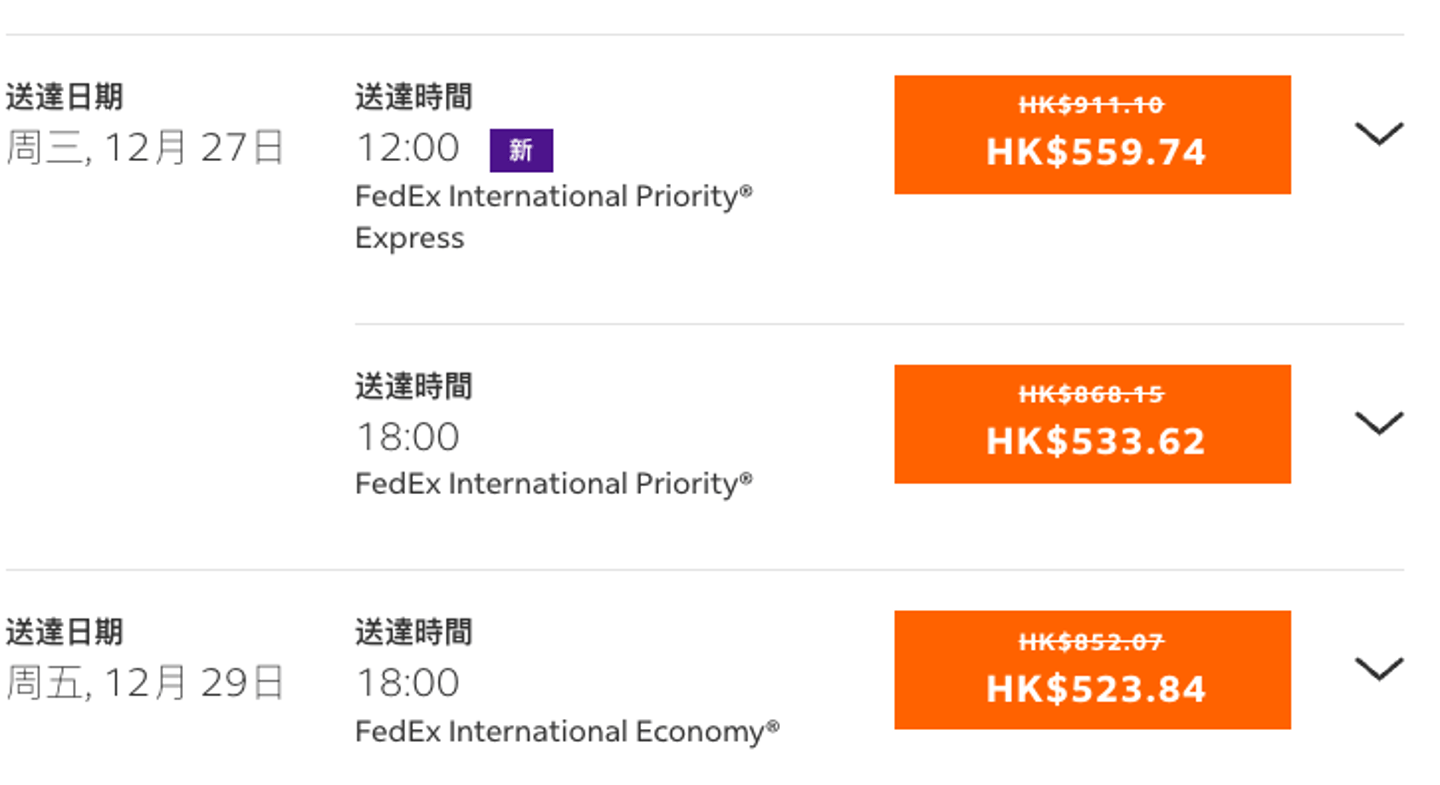Click the 送達時間 label above 12:00
The image size is (1440, 785).
coord(413,97)
